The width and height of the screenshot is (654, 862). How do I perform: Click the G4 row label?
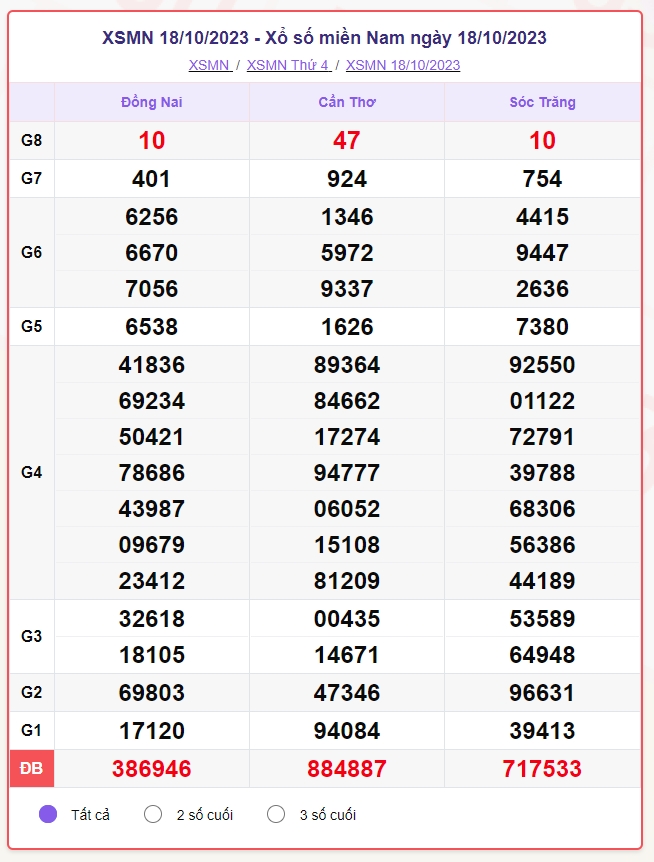click(x=31, y=472)
